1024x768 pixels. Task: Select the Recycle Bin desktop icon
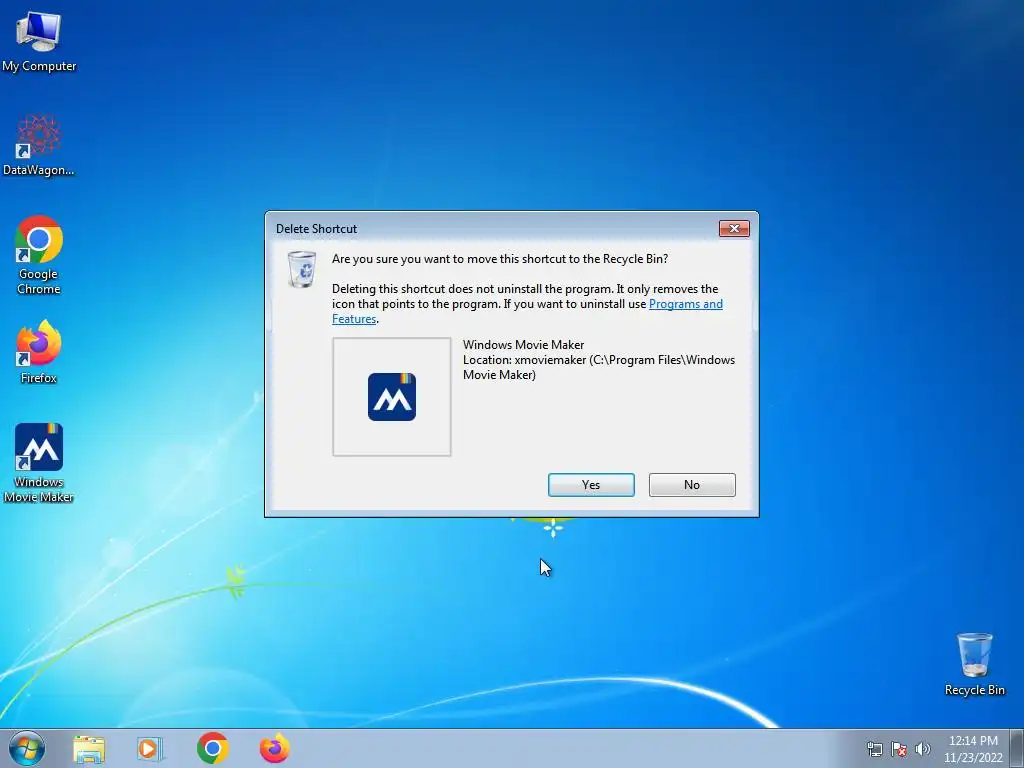[x=974, y=664]
